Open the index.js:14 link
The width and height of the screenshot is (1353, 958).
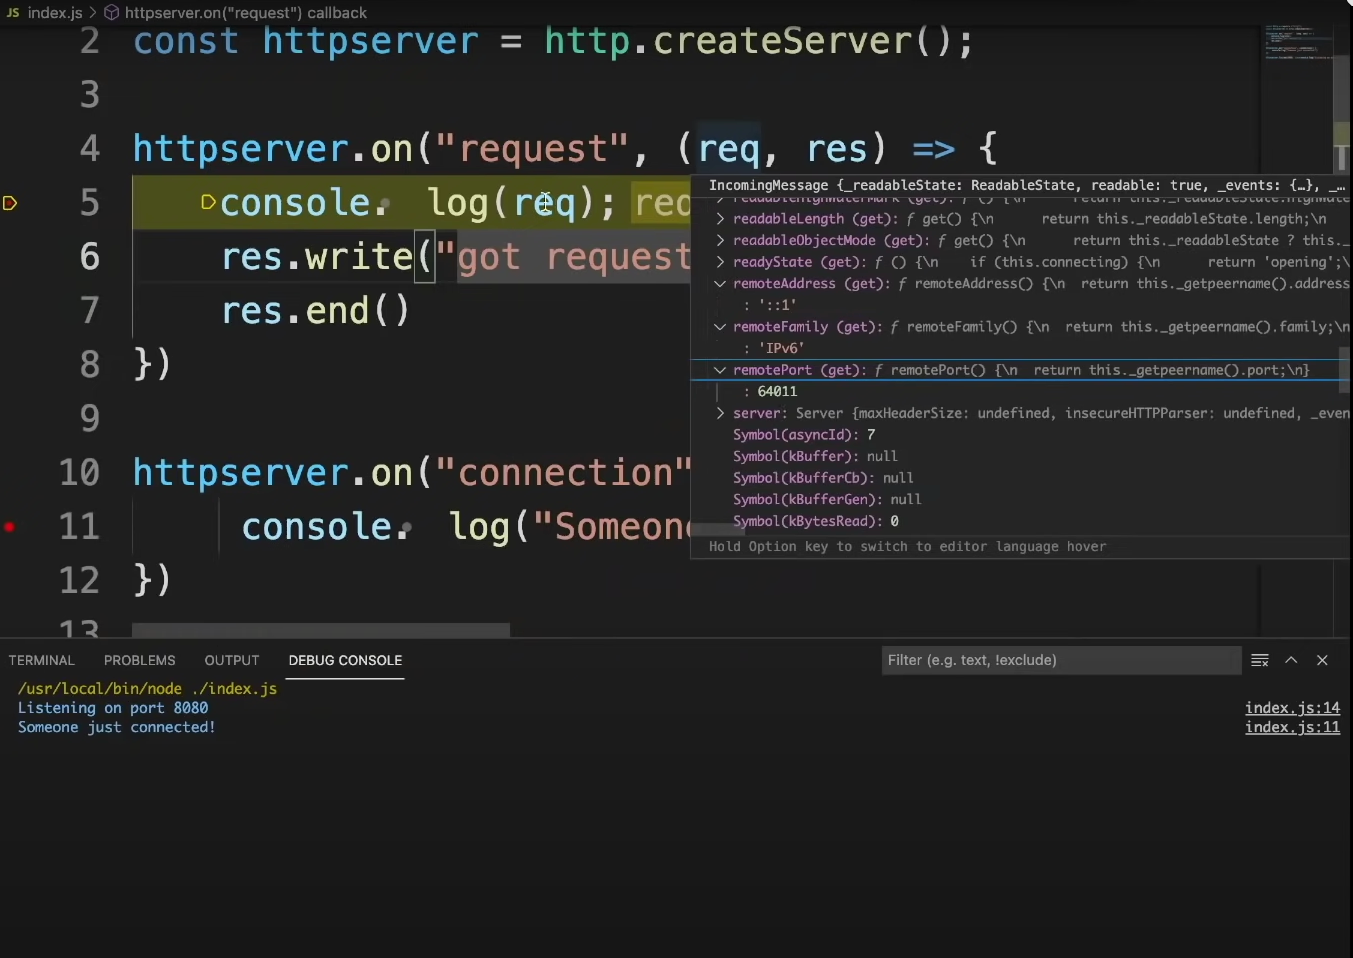pyautogui.click(x=1291, y=708)
